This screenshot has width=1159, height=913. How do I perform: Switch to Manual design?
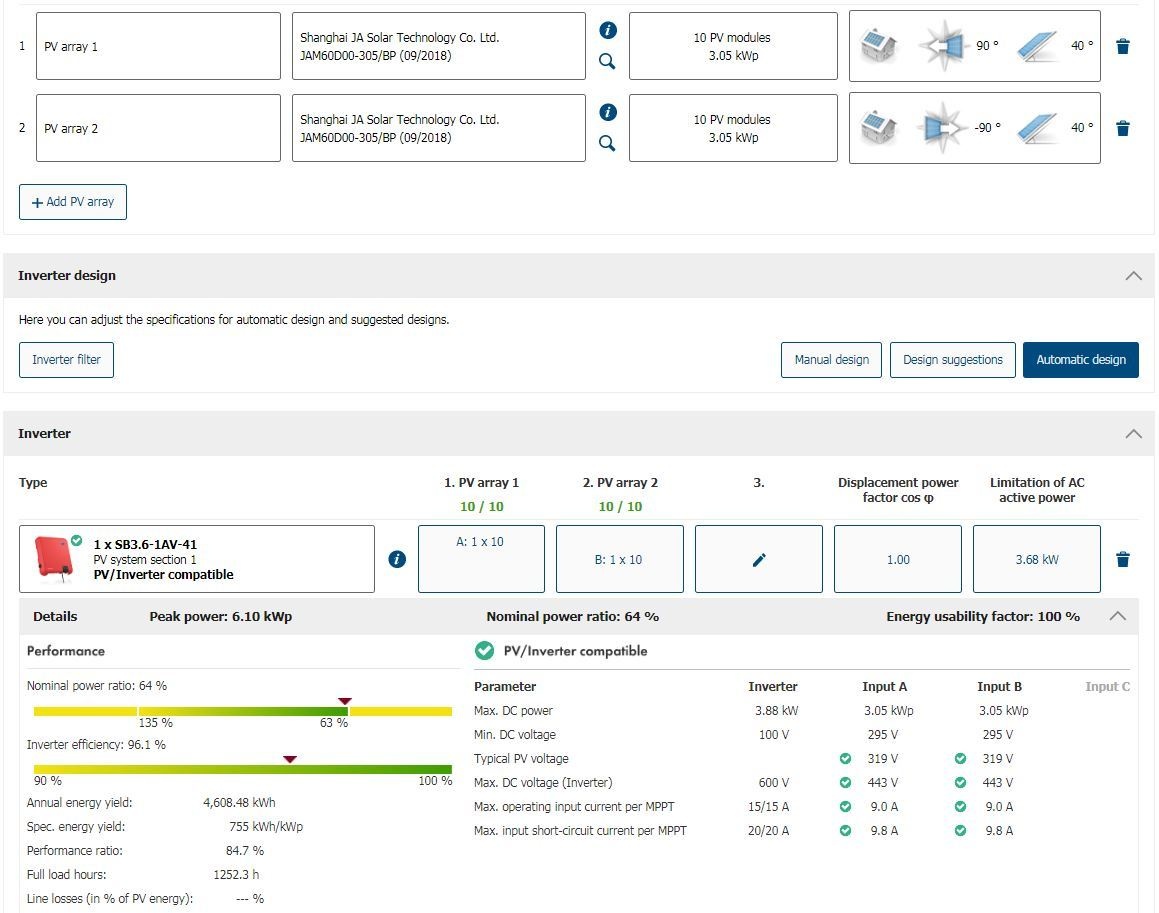(831, 360)
